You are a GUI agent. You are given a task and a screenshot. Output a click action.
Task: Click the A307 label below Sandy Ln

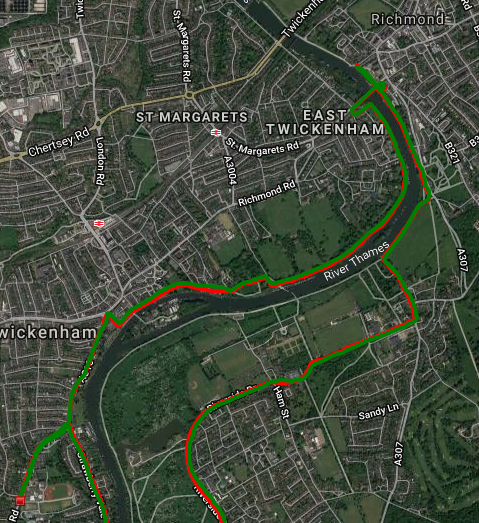[398, 454]
